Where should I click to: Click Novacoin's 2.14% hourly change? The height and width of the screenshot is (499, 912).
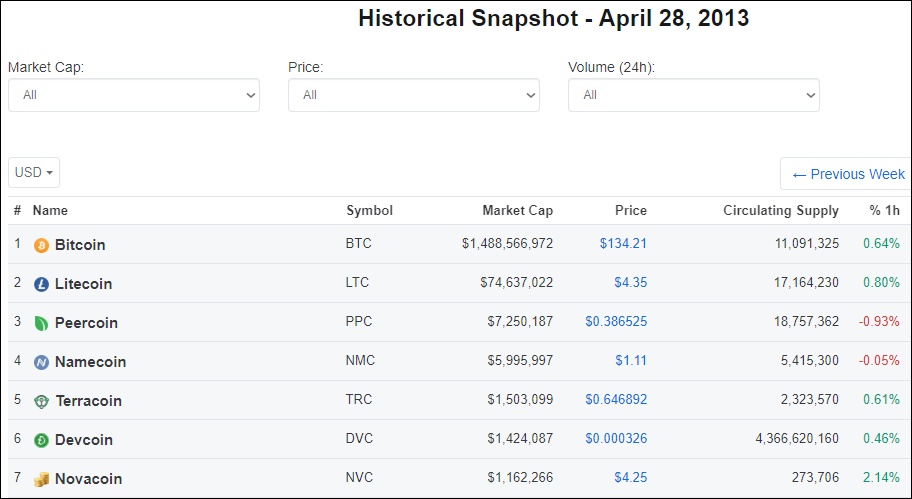coord(881,477)
